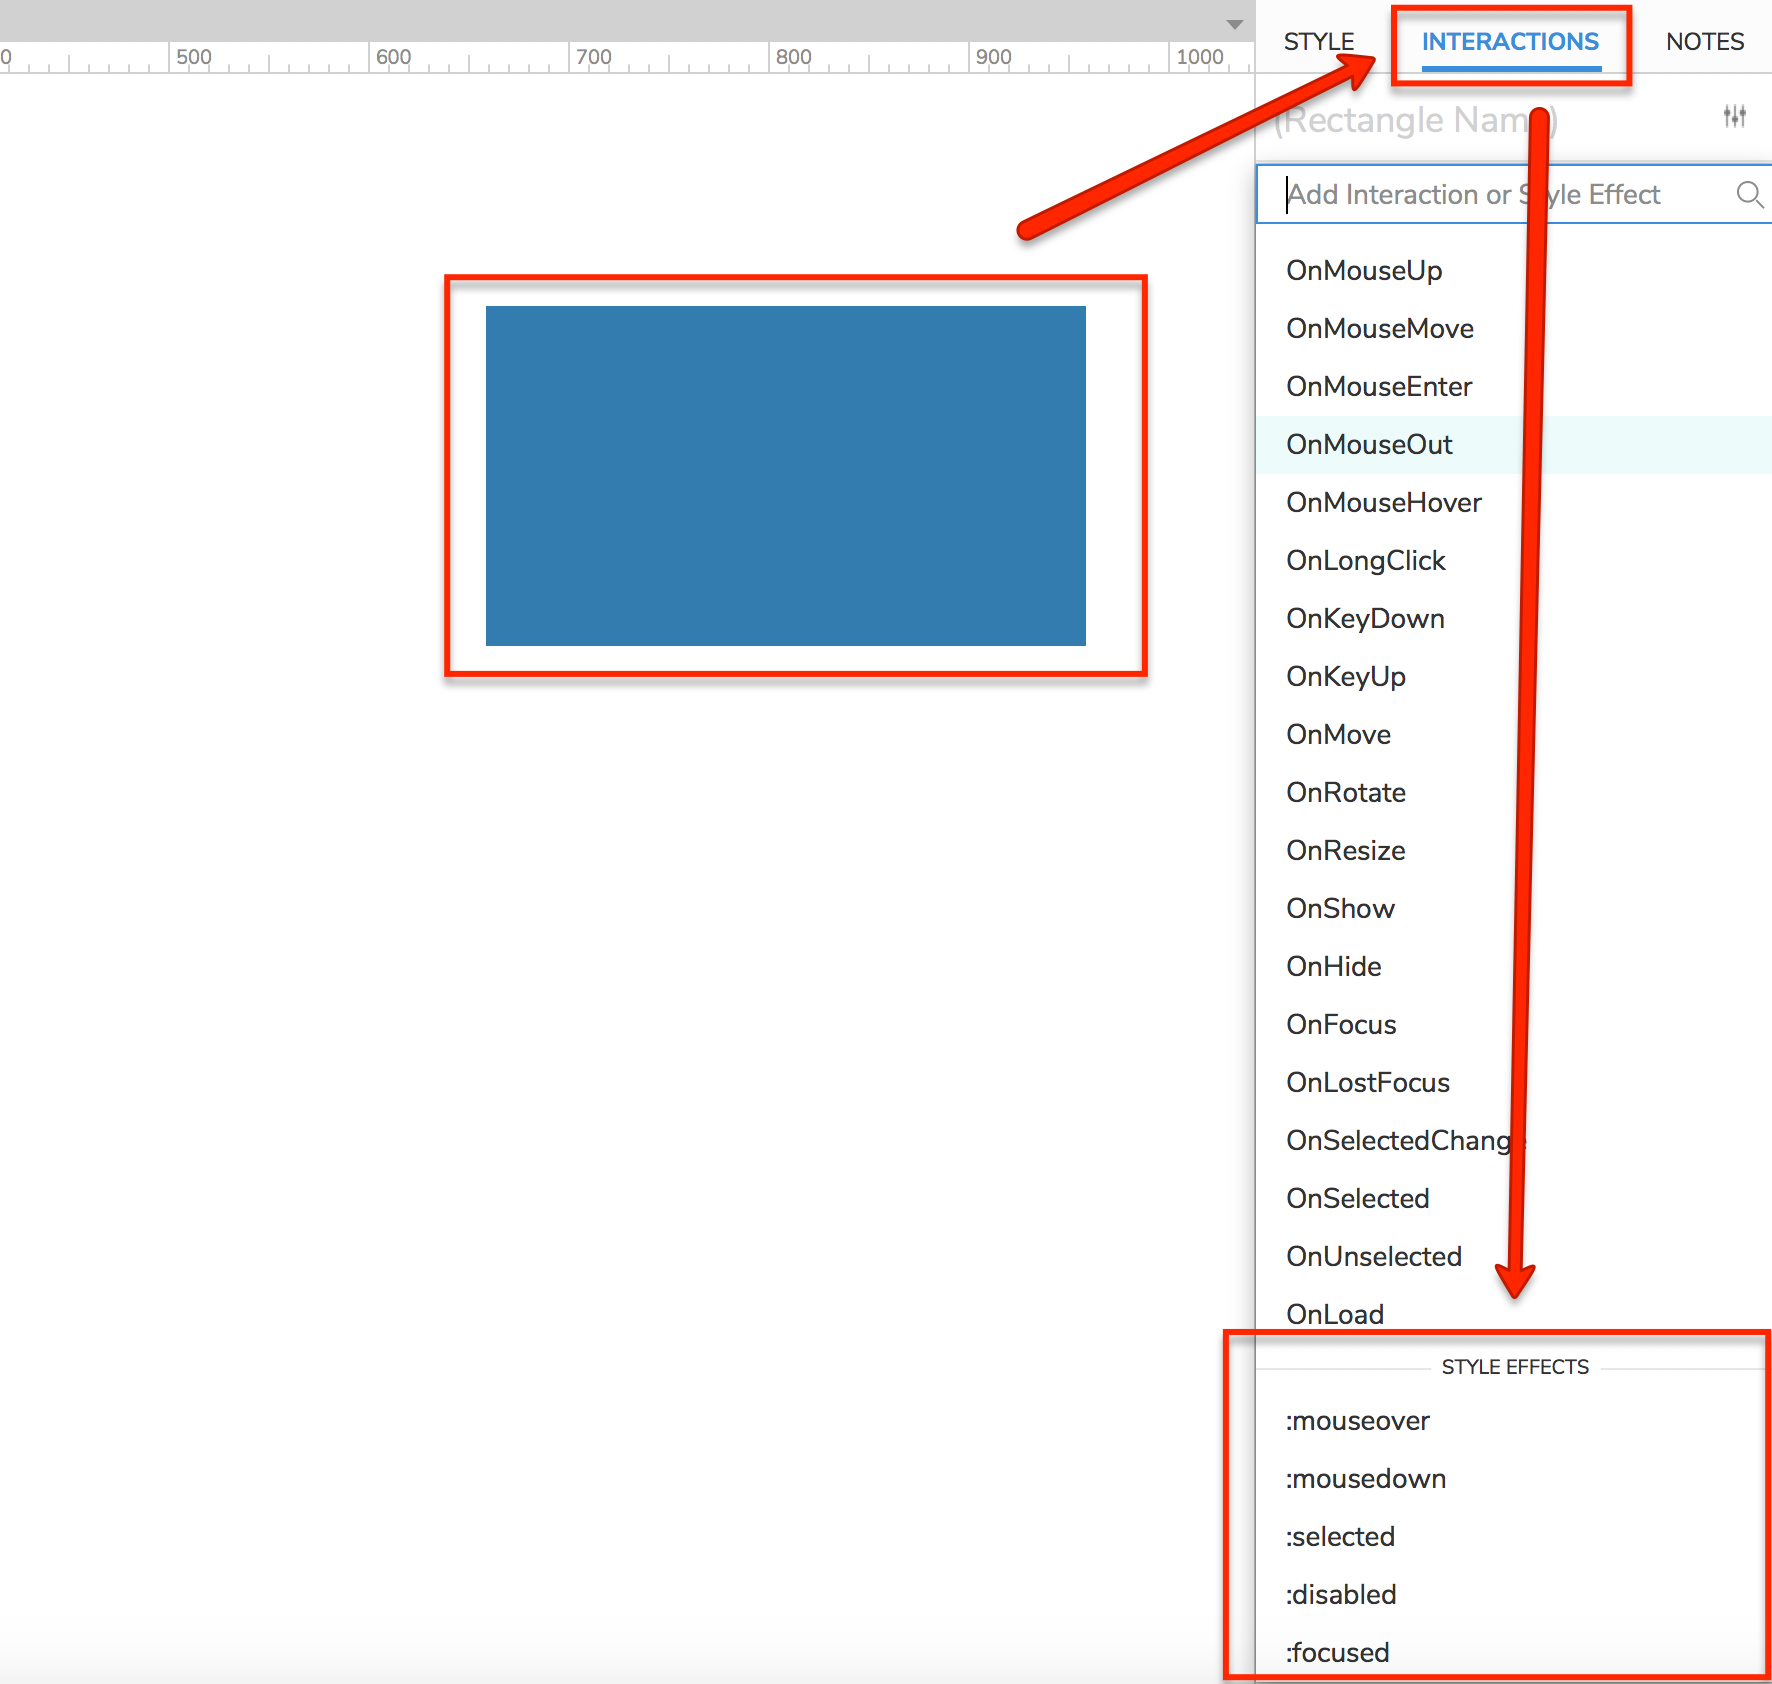Select the OnLoad event

pyautogui.click(x=1335, y=1314)
